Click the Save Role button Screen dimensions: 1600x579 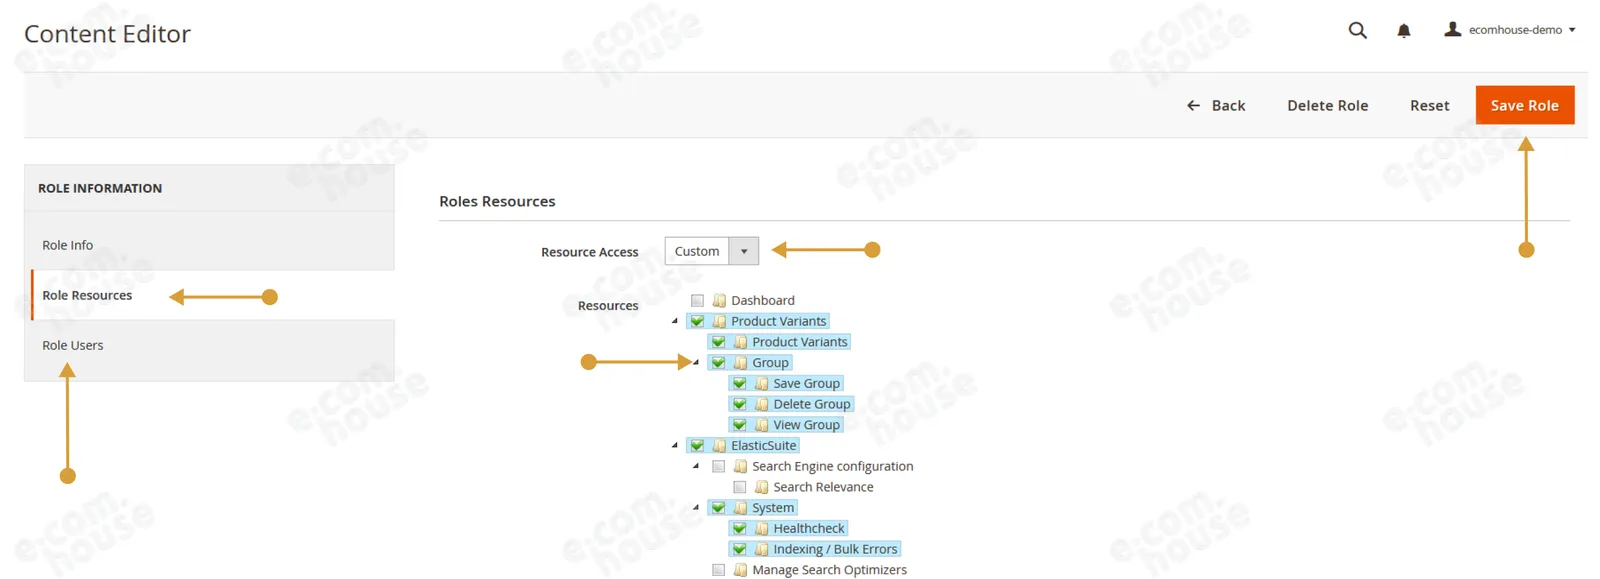click(x=1525, y=105)
